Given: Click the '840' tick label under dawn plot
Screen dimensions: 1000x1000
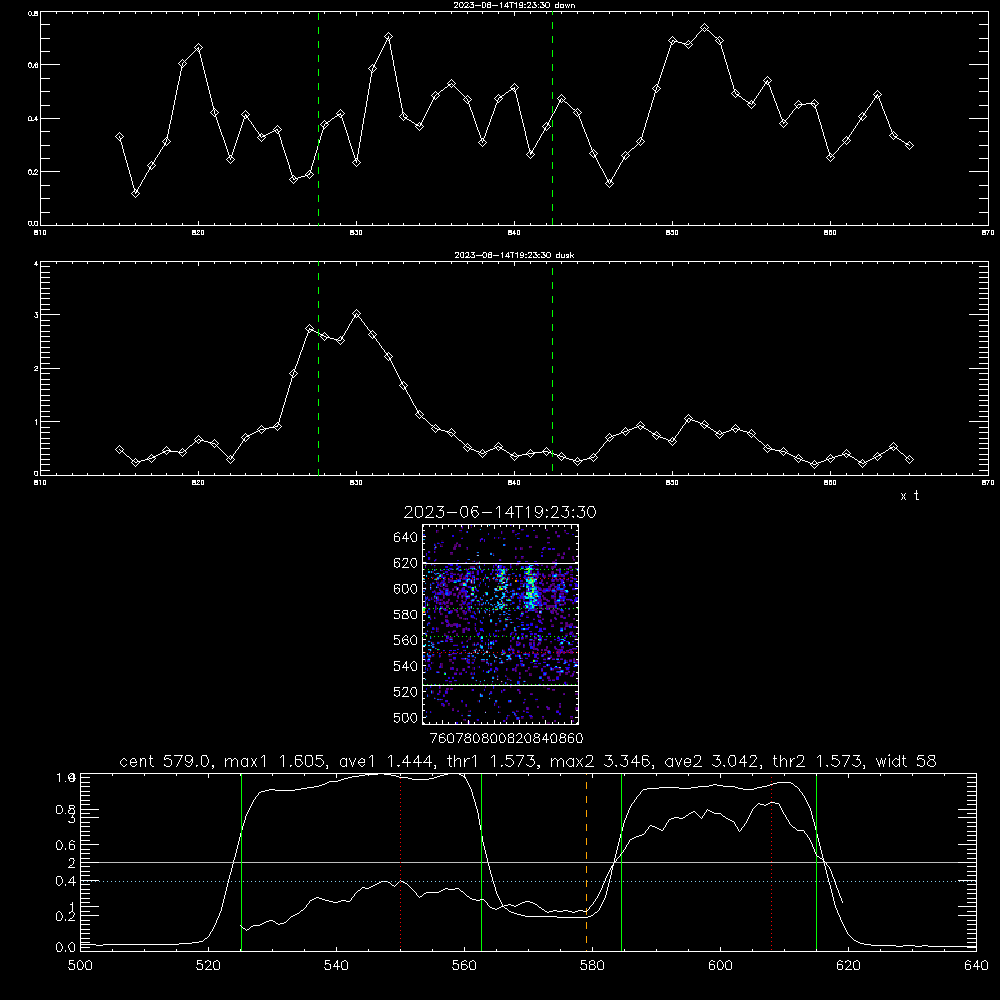Looking at the screenshot, I should point(515,233).
